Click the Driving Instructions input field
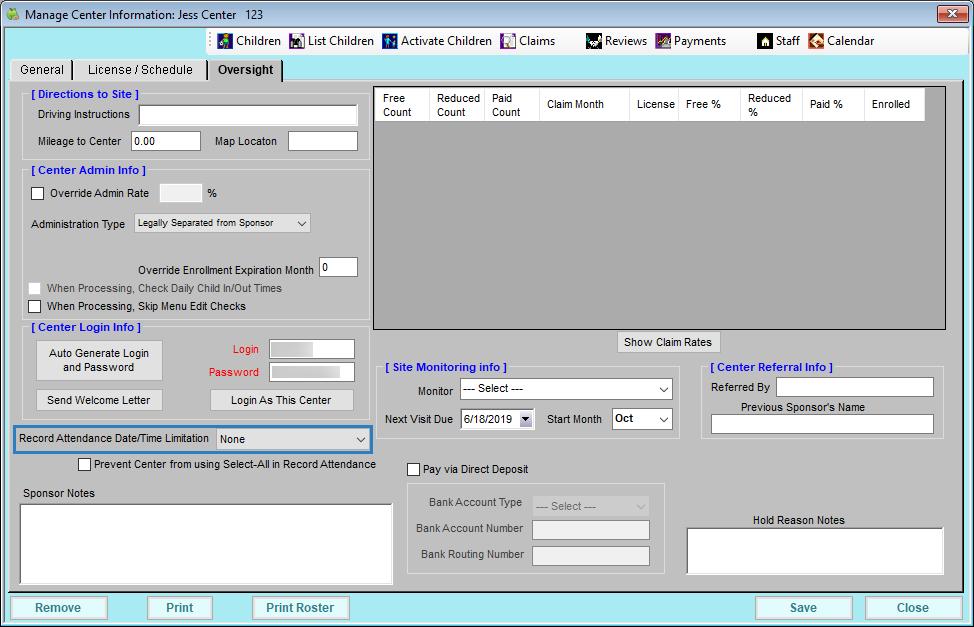Screen dimensions: 974x627 click(248, 115)
